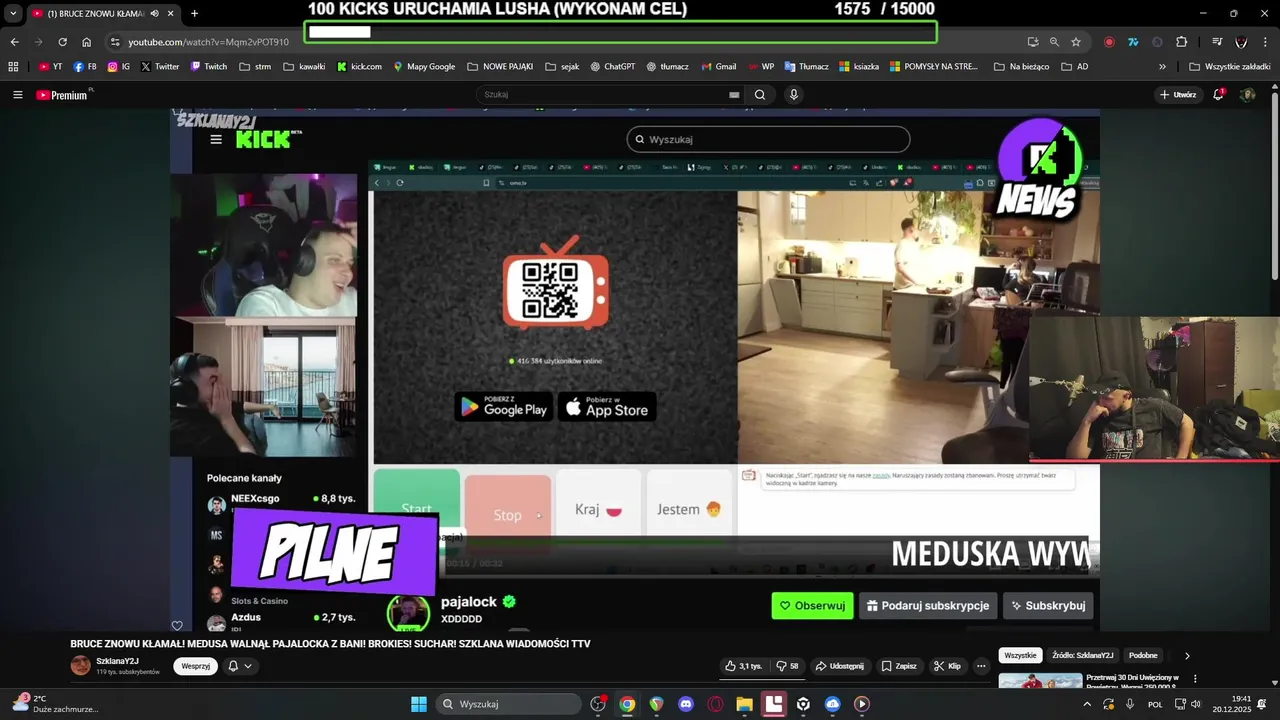The width and height of the screenshot is (1280, 720).
Task: Select the Wszystkie chip
Action: (1020, 655)
